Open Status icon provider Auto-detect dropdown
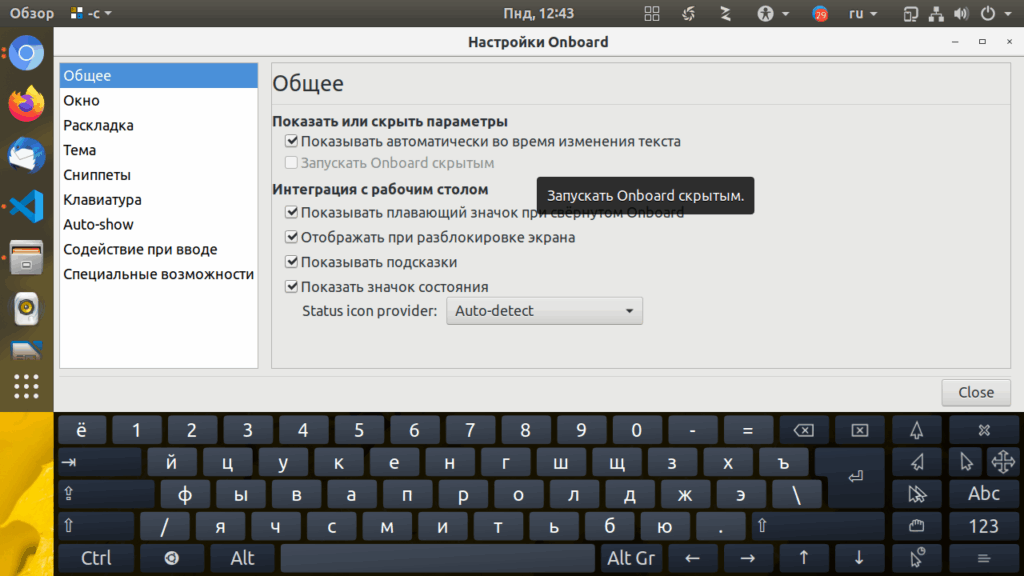The image size is (1024, 576). 544,311
